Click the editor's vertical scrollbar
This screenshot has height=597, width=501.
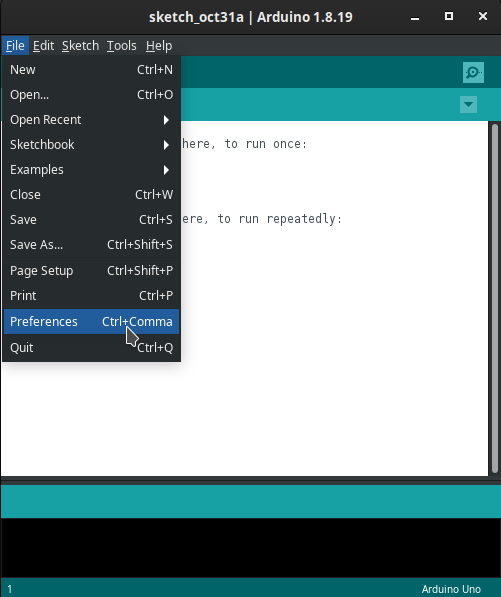[x=495, y=298]
